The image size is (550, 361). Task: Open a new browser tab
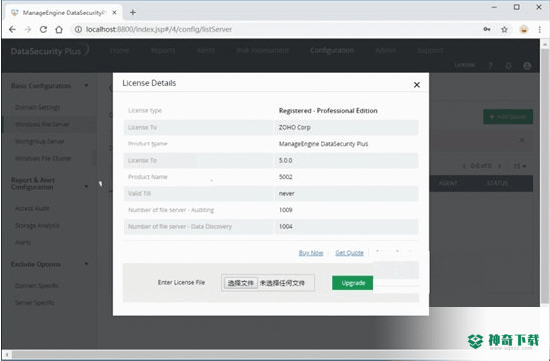(133, 13)
